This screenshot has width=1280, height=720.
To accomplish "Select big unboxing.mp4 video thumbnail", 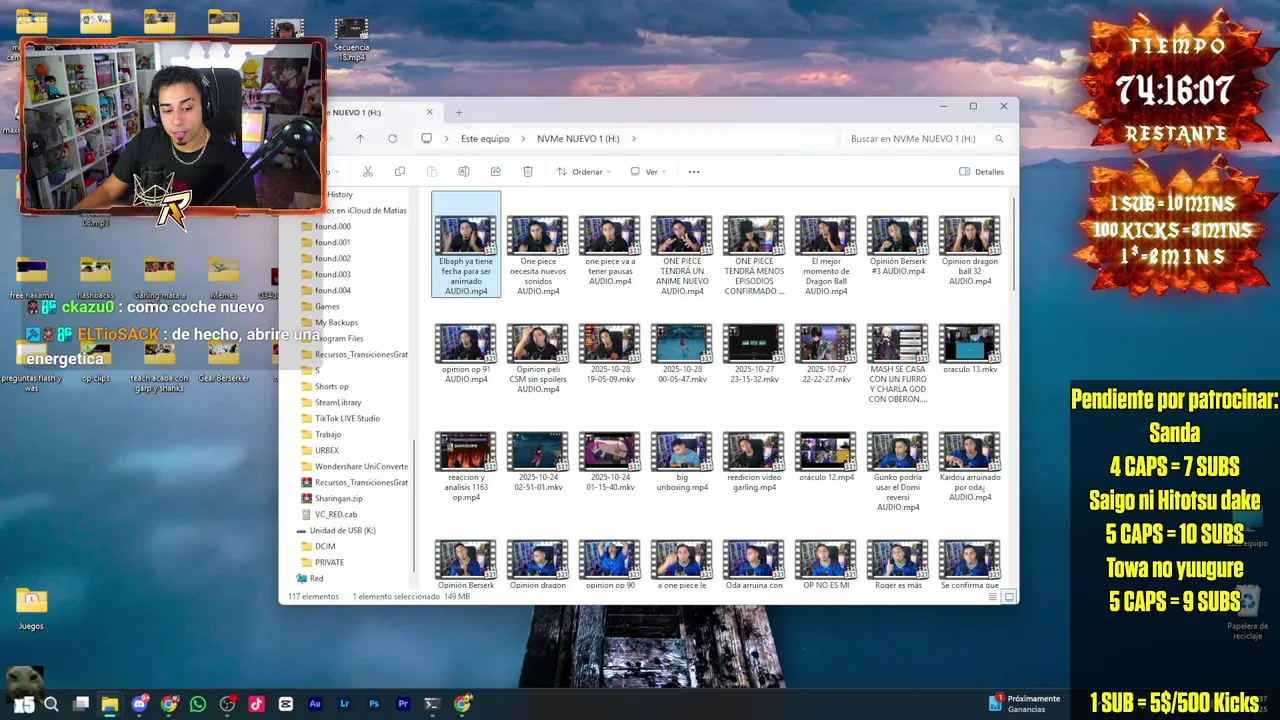I will (682, 451).
